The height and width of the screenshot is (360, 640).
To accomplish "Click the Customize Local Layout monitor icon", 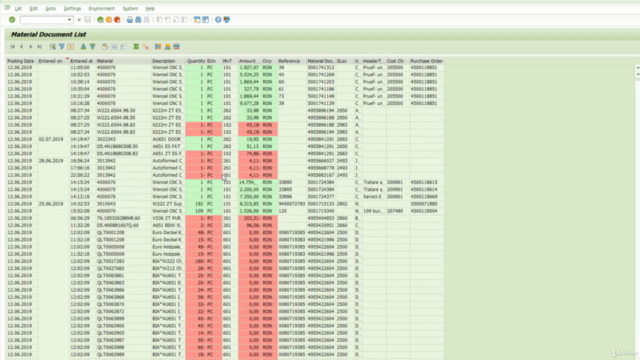I will point(227,20).
